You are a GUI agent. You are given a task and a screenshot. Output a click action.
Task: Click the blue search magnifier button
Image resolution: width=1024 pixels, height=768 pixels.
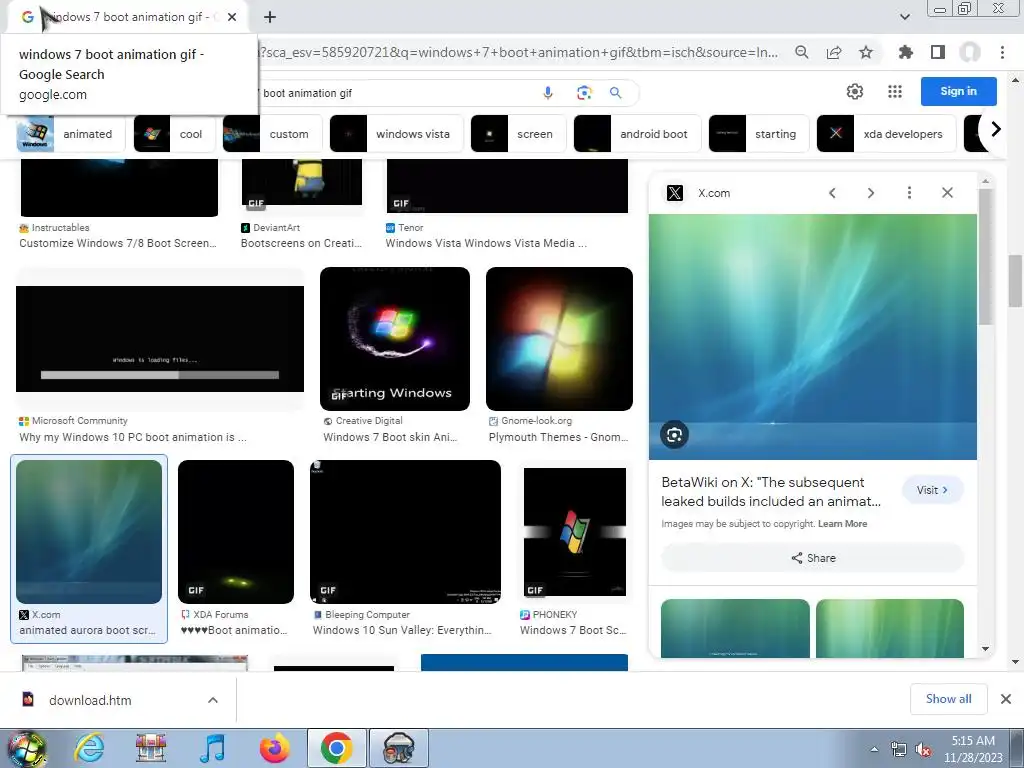[615, 93]
